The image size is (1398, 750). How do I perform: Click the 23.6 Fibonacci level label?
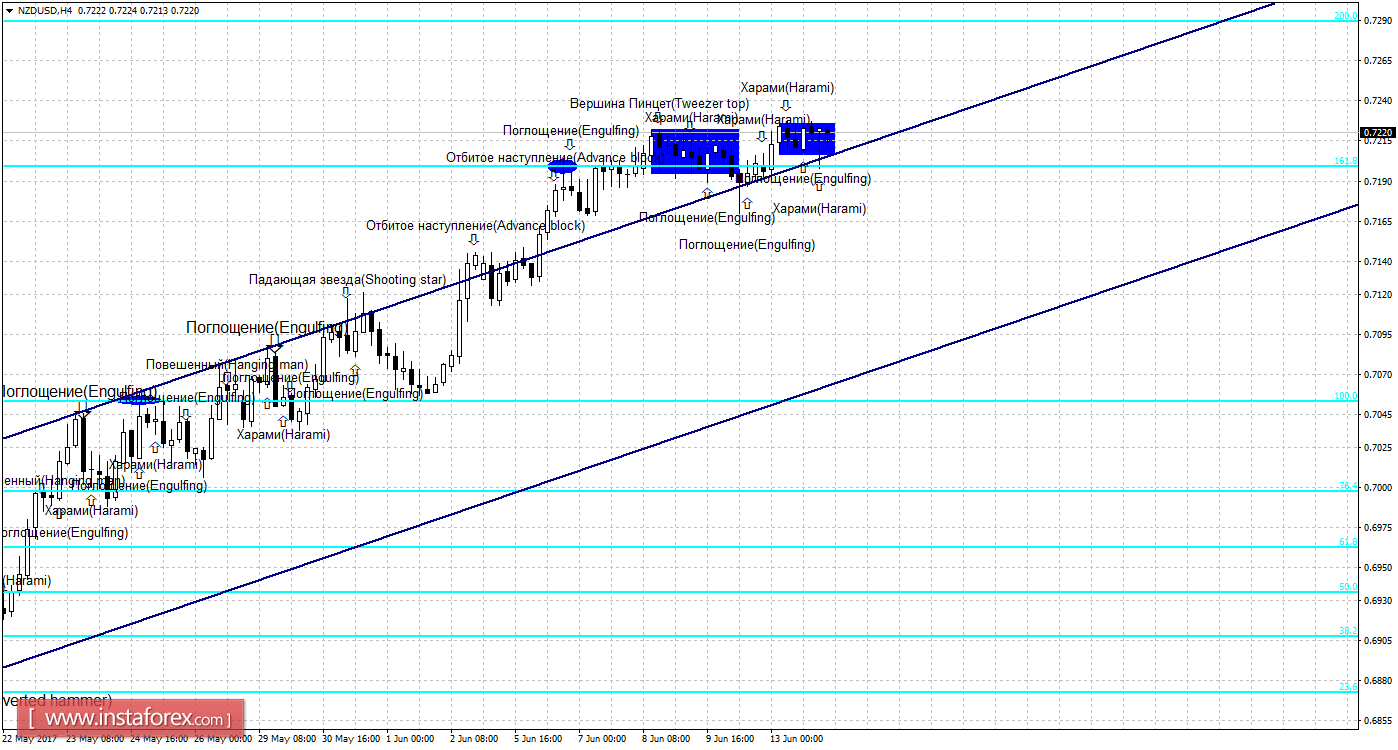[1348, 687]
